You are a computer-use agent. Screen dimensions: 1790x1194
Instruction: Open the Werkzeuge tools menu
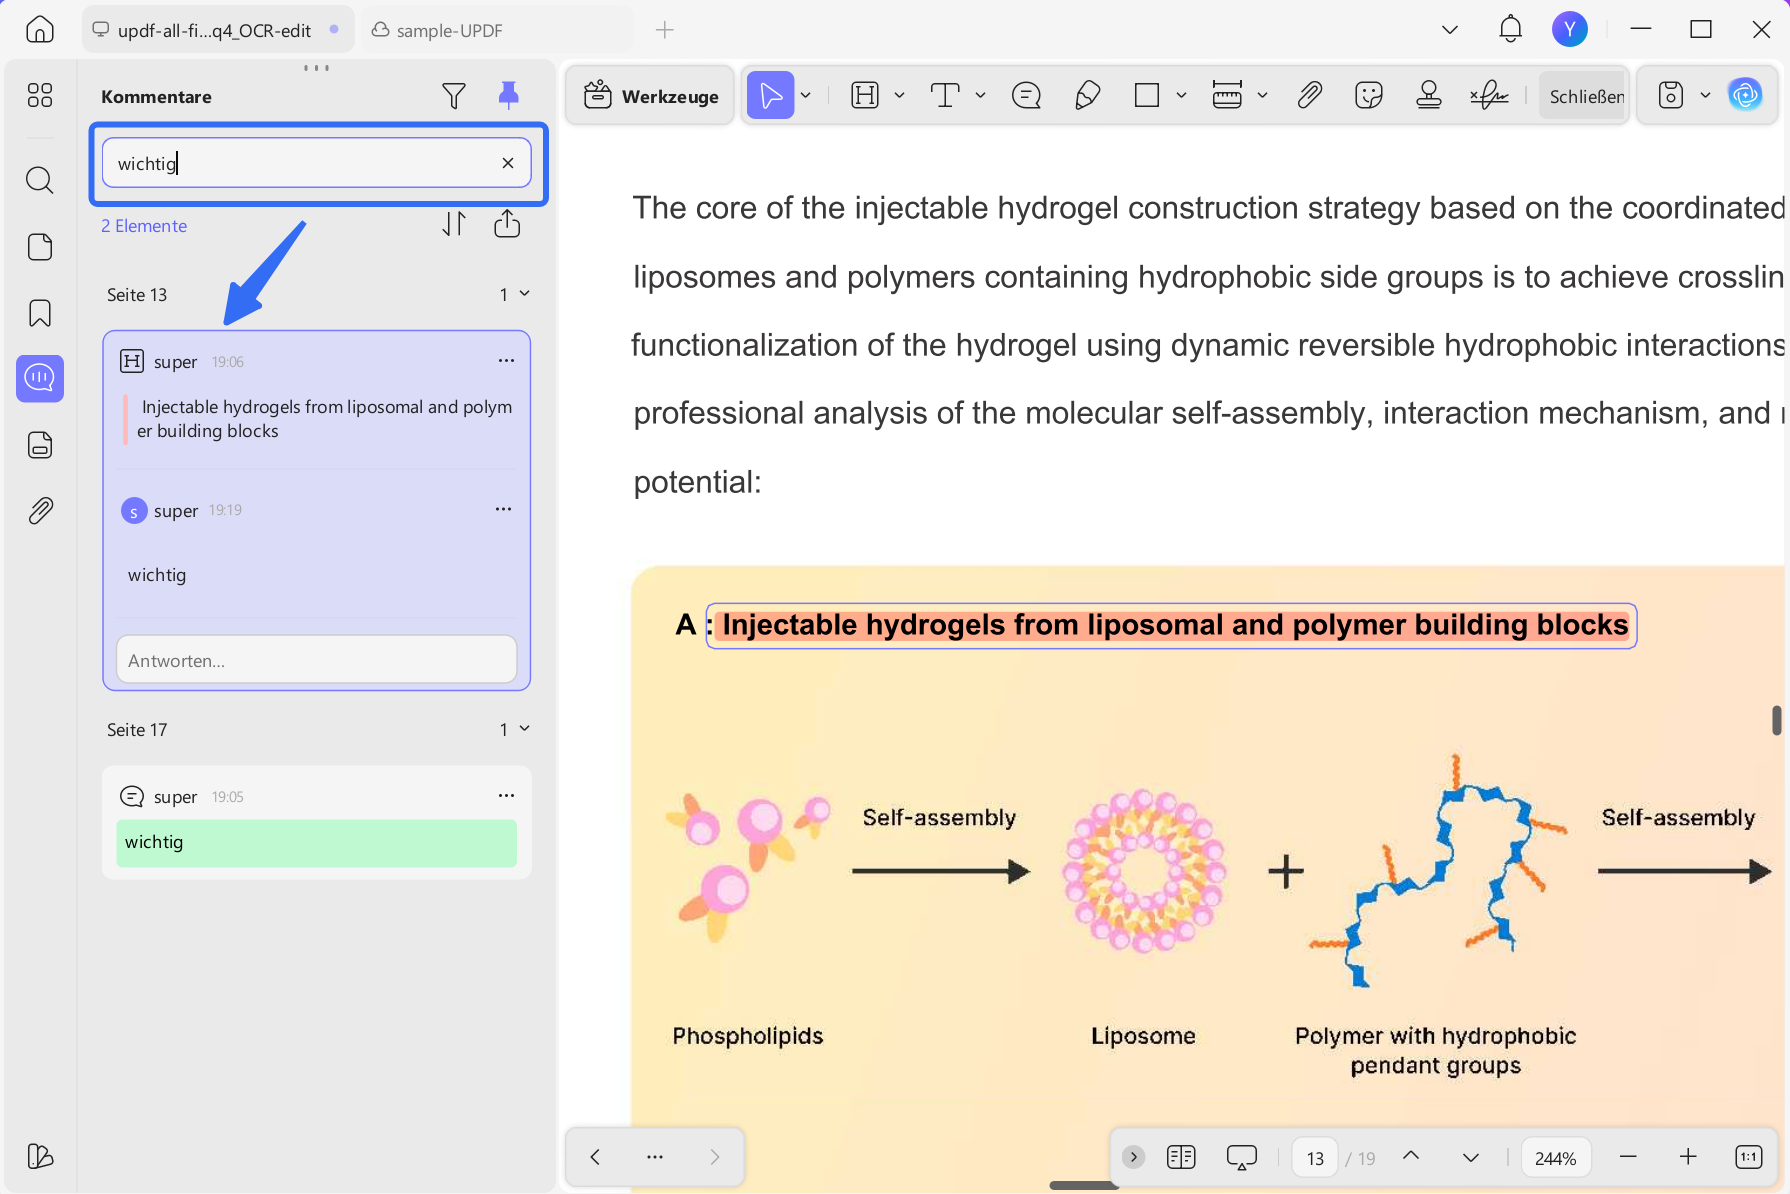(x=651, y=96)
